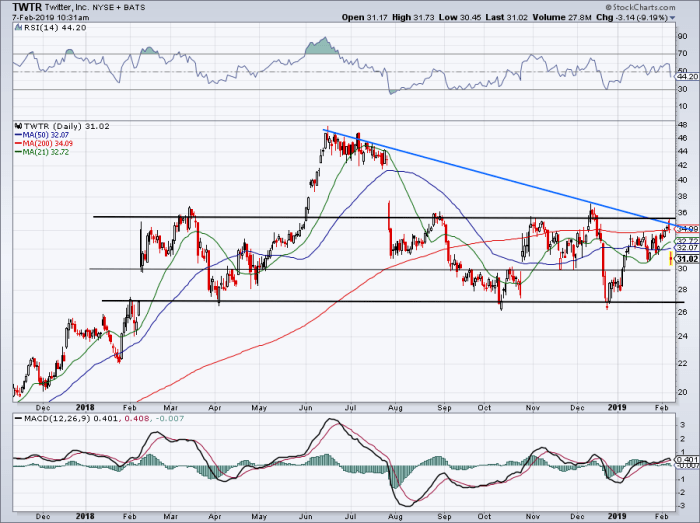Click the 32.07 marker on the price axis
The height and width of the screenshot is (523, 700).
[687, 248]
